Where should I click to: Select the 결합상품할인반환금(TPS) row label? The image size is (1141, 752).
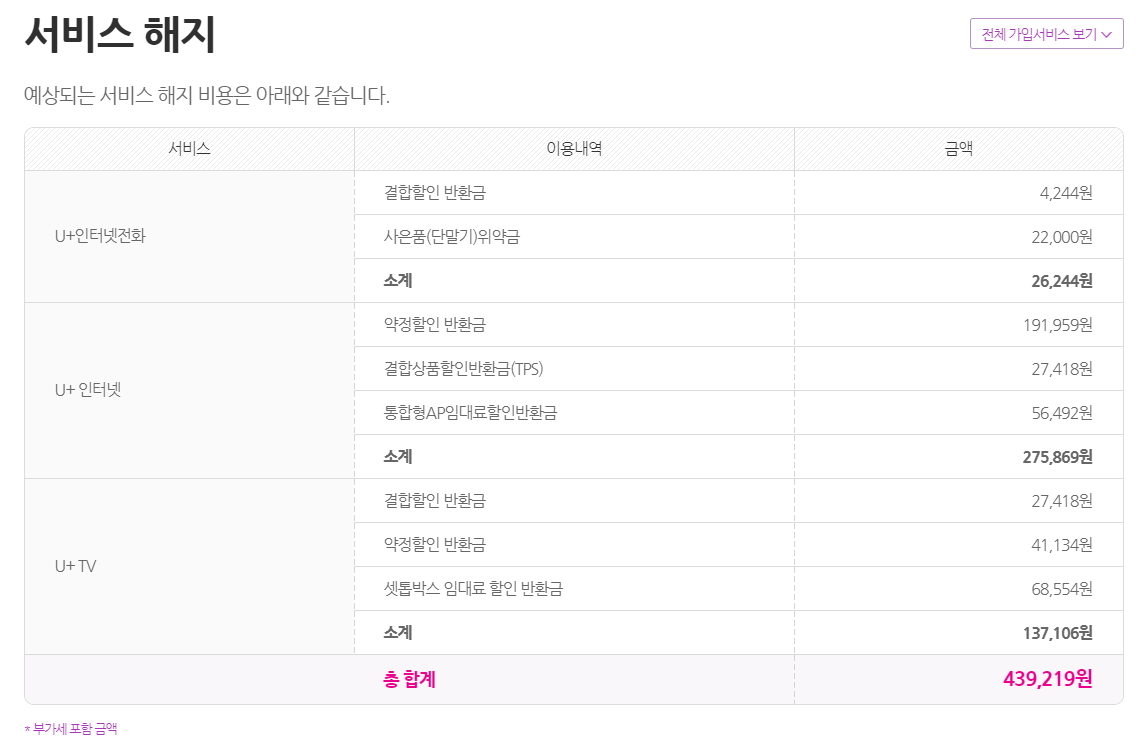coord(463,369)
